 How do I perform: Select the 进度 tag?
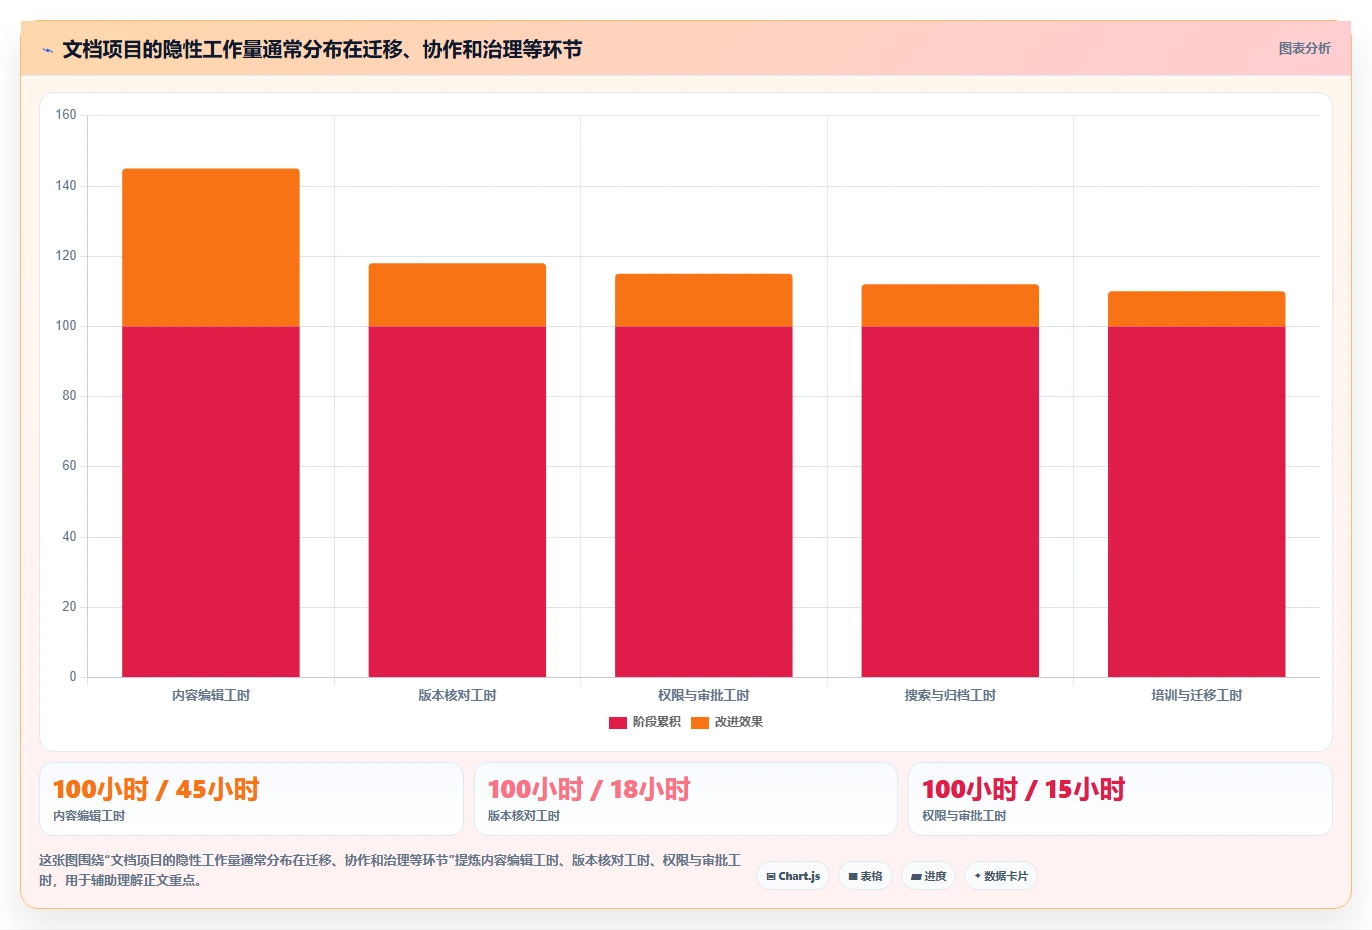928,876
